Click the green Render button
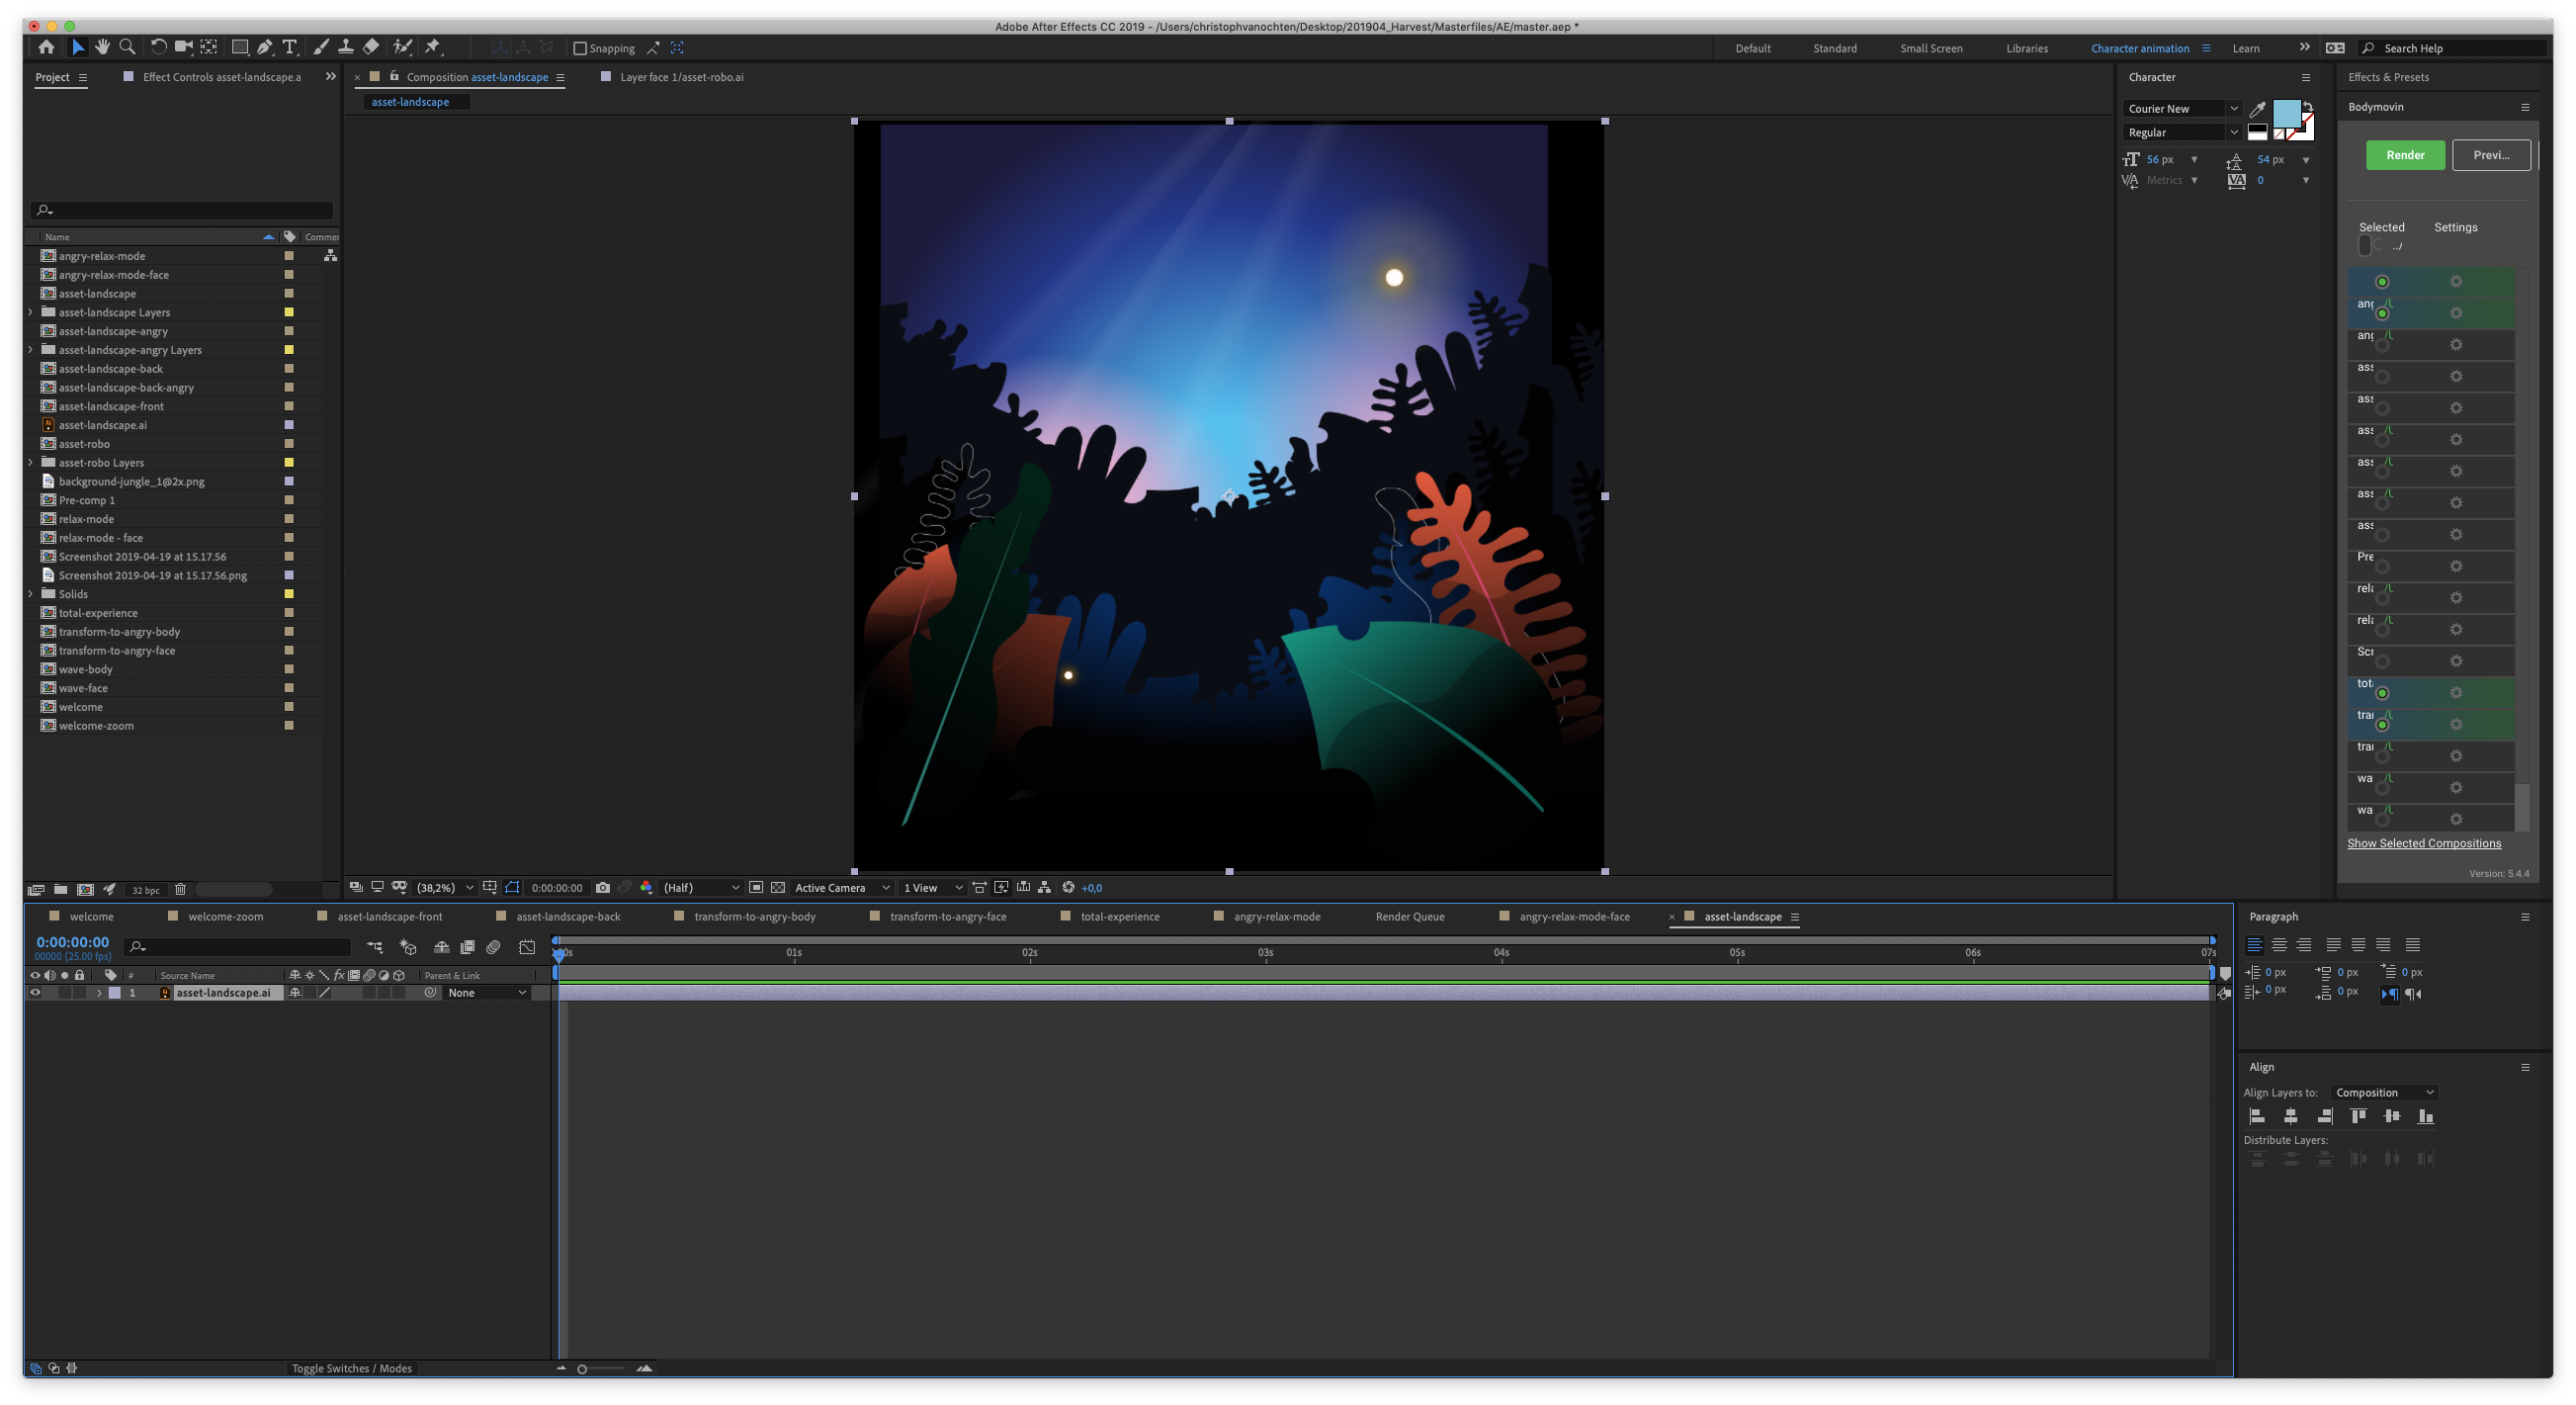The height and width of the screenshot is (1405, 2576). (x=2404, y=155)
